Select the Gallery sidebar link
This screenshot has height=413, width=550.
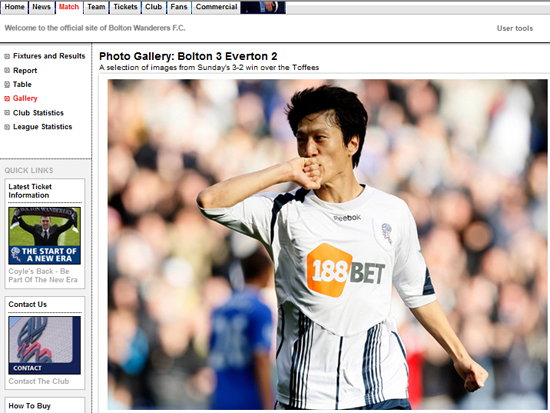point(25,99)
